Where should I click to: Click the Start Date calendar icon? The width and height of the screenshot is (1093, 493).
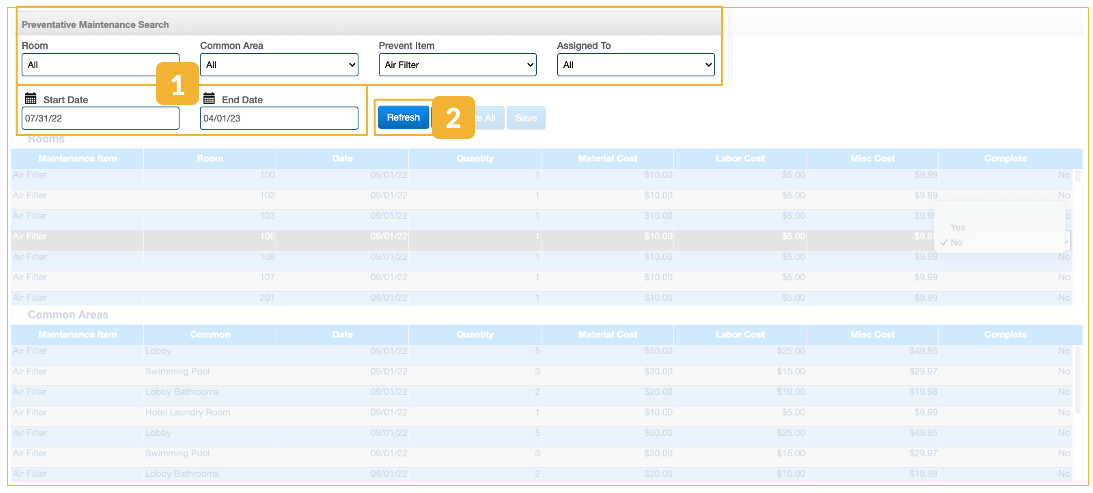(30, 99)
